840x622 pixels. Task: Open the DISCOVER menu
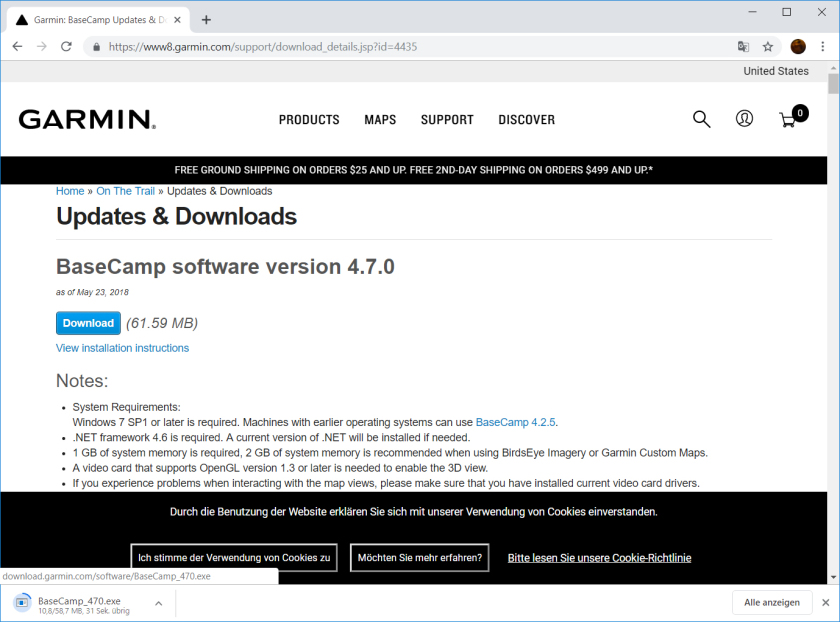526,120
